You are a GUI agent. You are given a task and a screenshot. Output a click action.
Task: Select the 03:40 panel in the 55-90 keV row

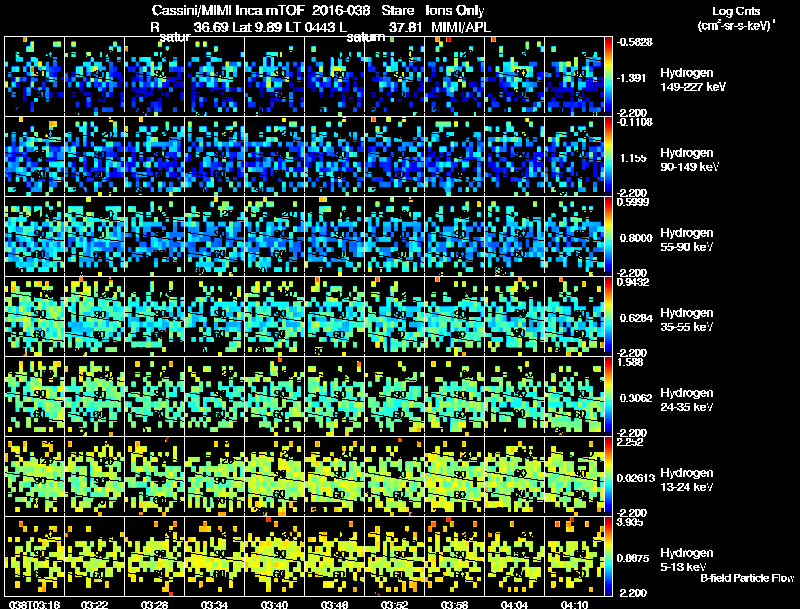point(274,236)
